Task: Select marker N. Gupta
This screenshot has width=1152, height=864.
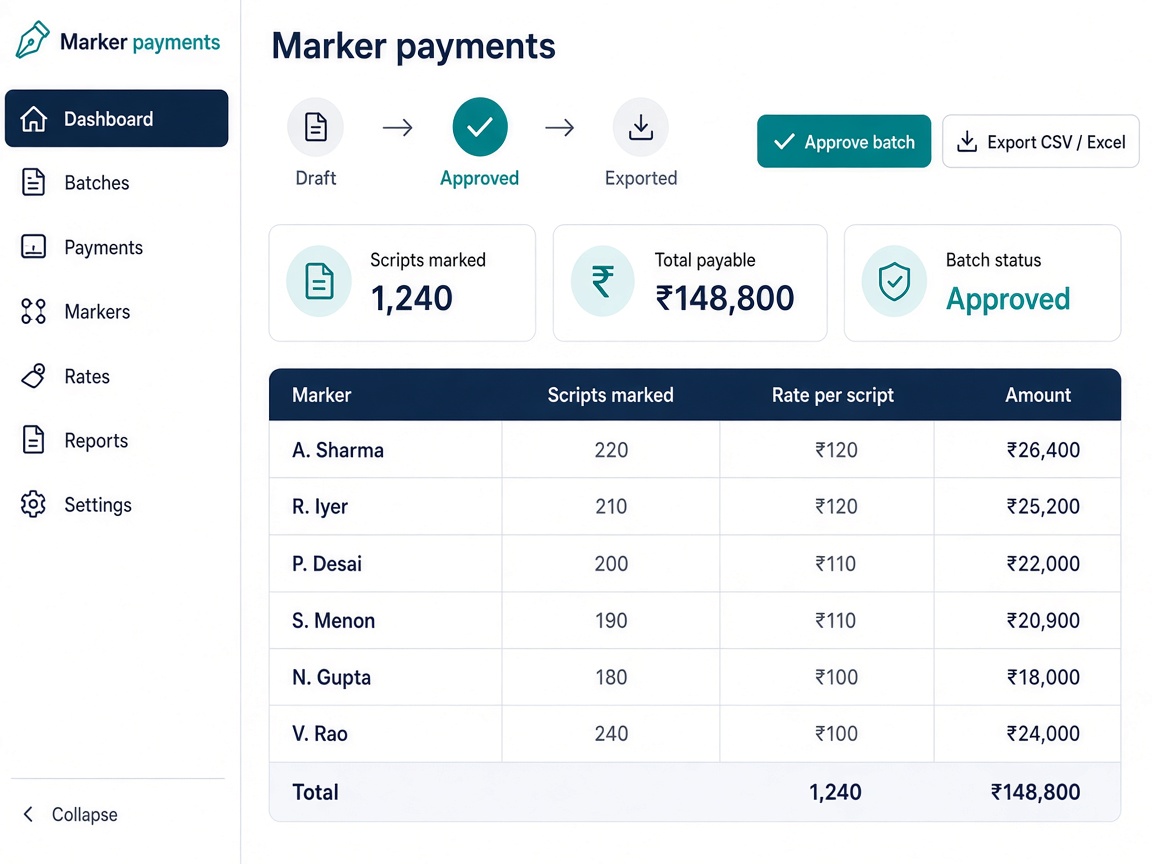Action: click(331, 677)
